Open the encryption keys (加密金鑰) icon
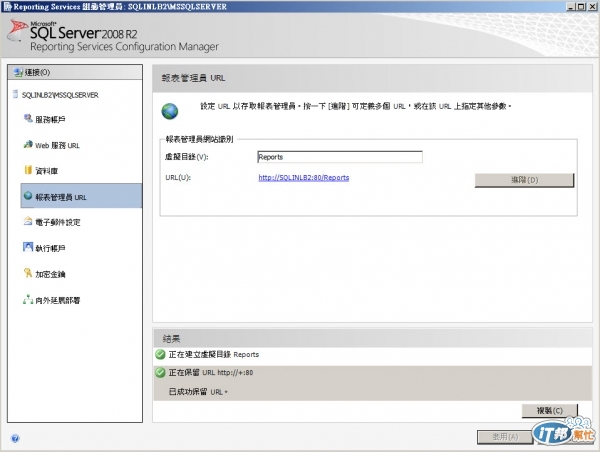Viewport: 600px width, 452px height. [28, 273]
